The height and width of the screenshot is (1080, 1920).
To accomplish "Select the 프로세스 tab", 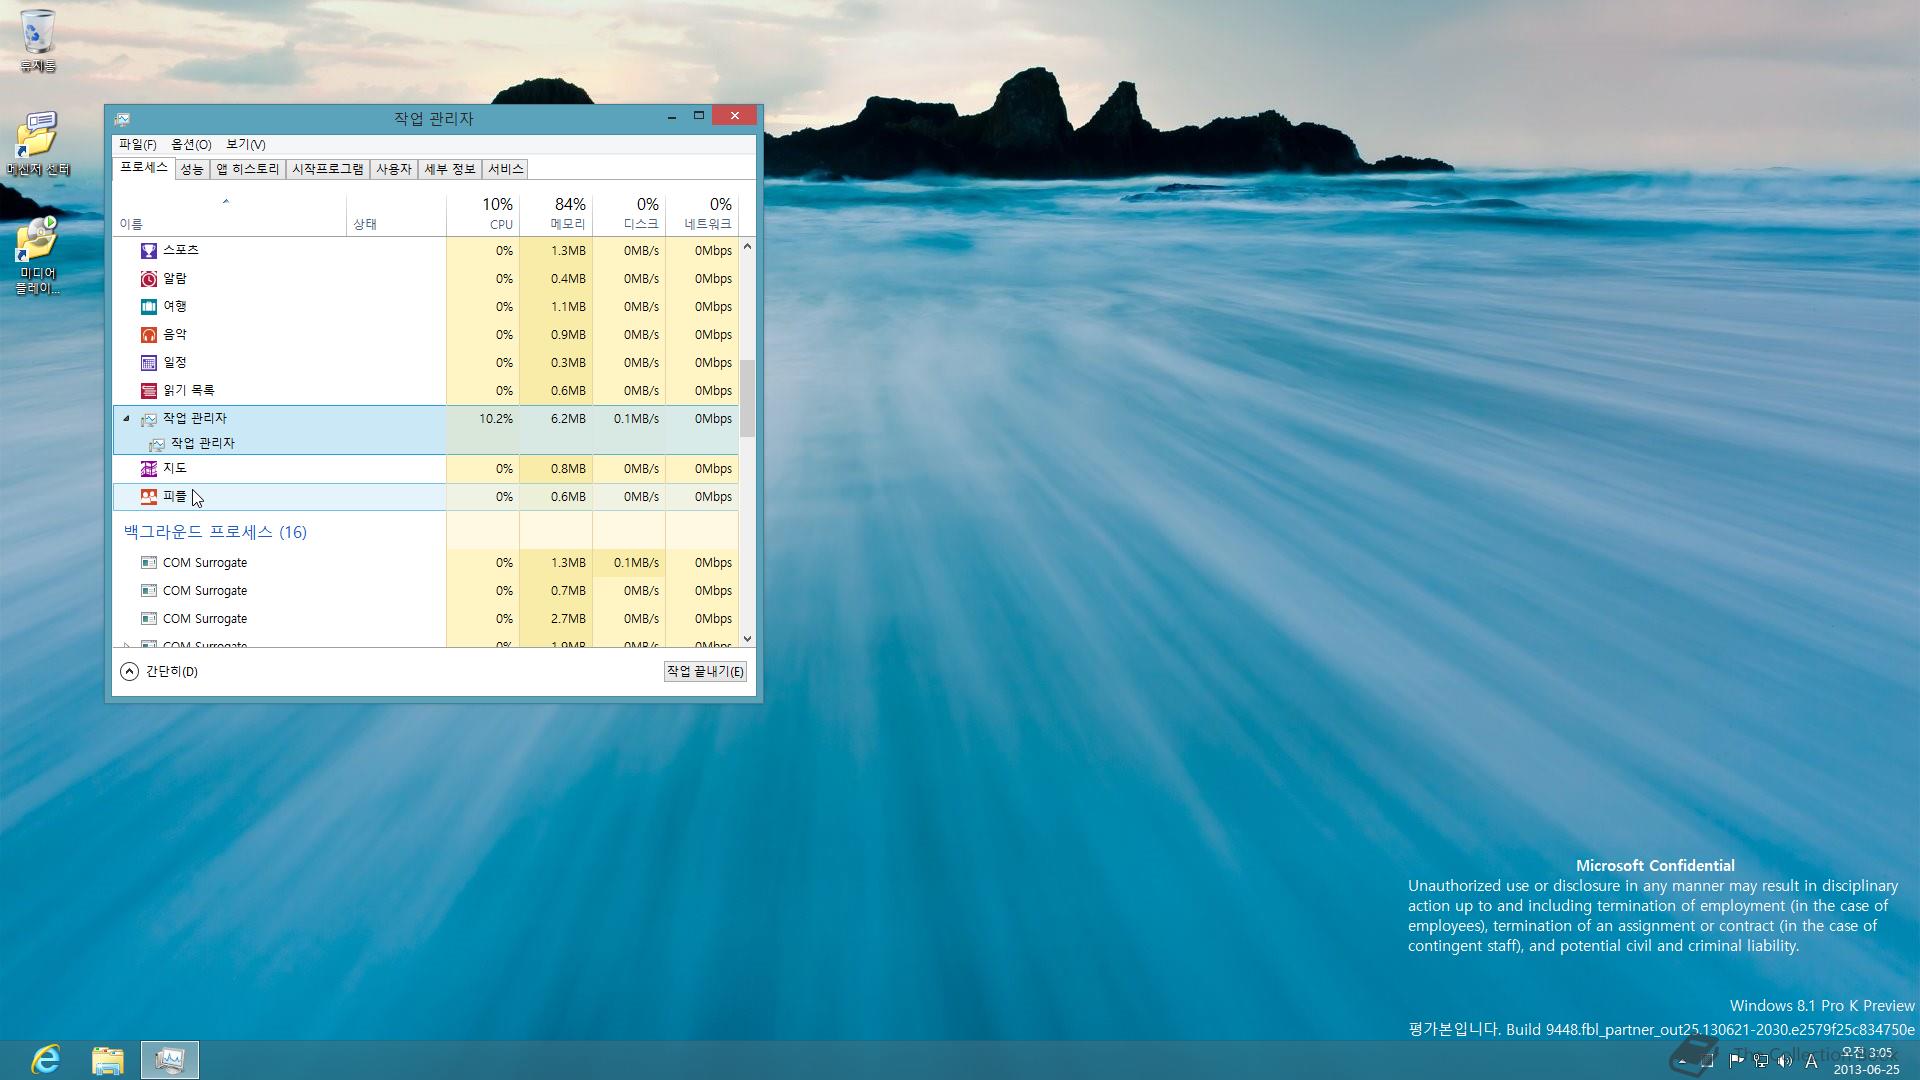I will 144,168.
